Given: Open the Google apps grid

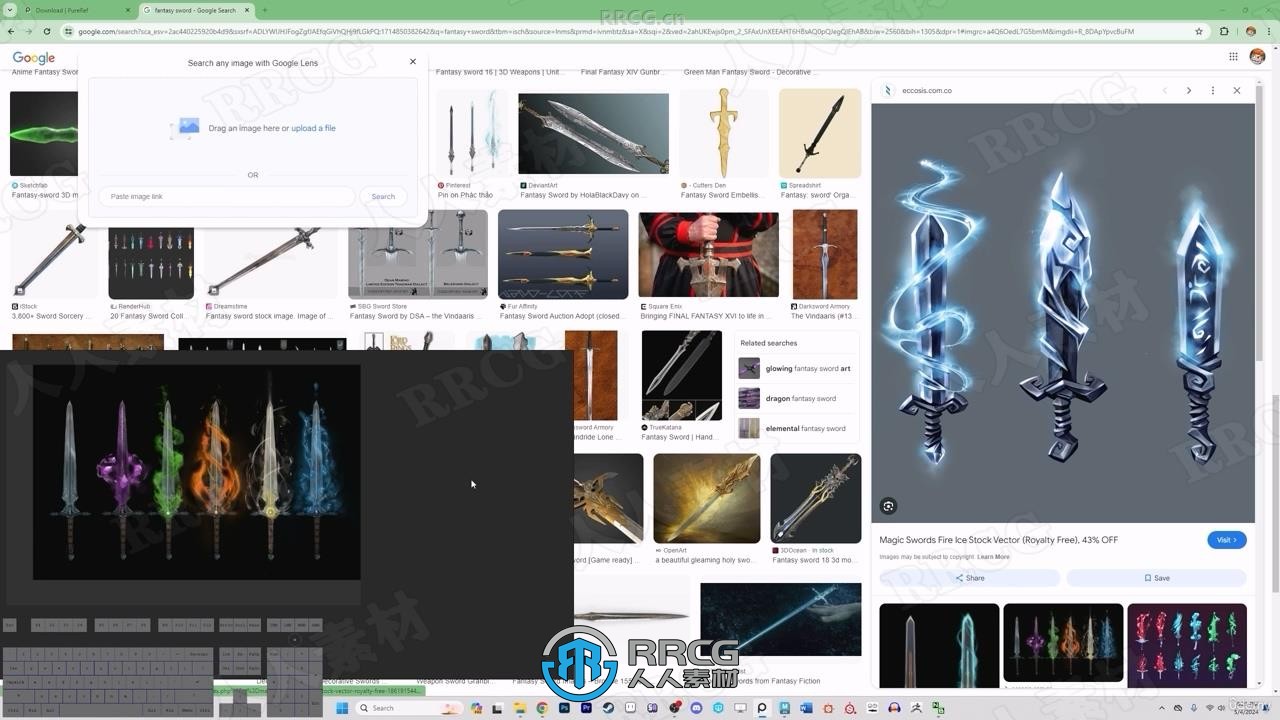Looking at the screenshot, I should [x=1233, y=57].
